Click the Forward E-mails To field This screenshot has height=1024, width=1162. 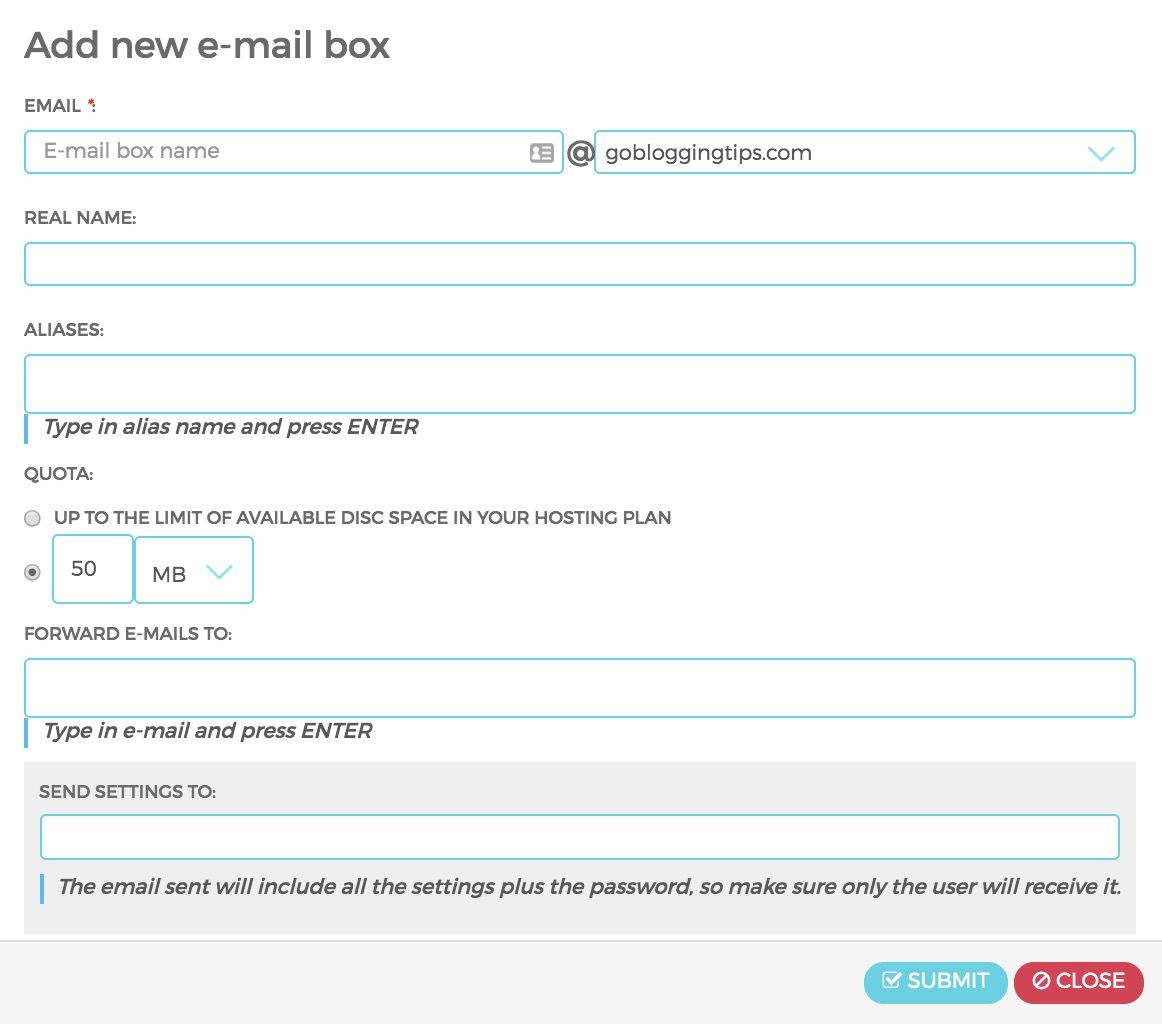tap(580, 688)
